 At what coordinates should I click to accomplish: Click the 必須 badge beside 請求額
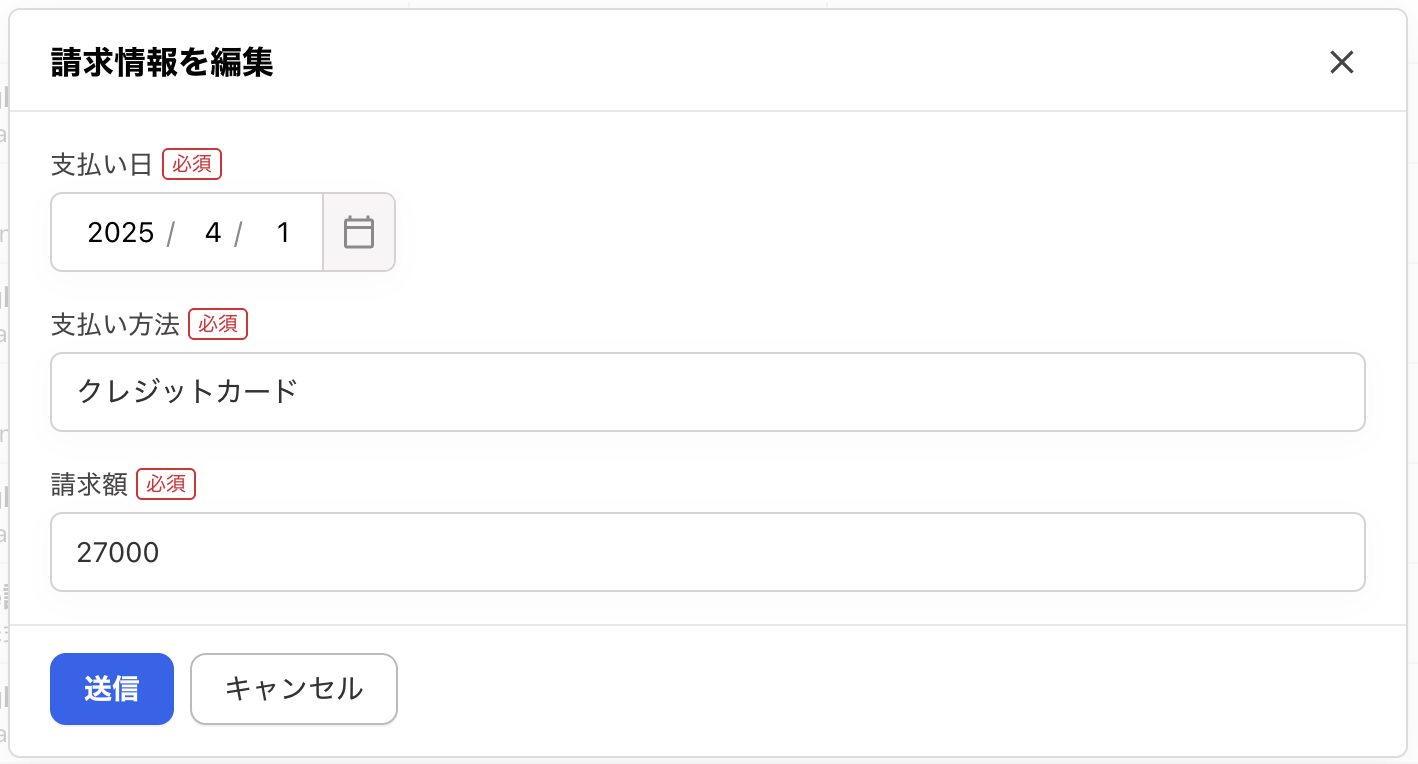click(166, 484)
